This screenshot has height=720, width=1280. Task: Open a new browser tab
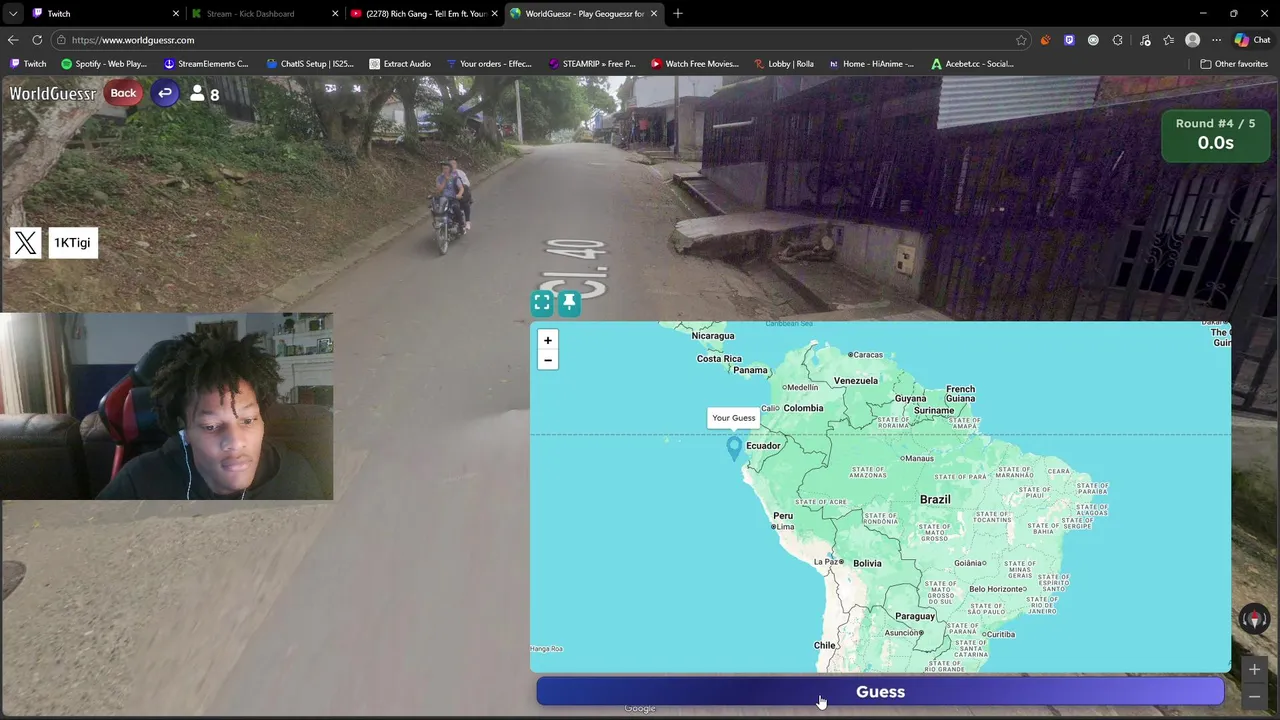click(678, 13)
